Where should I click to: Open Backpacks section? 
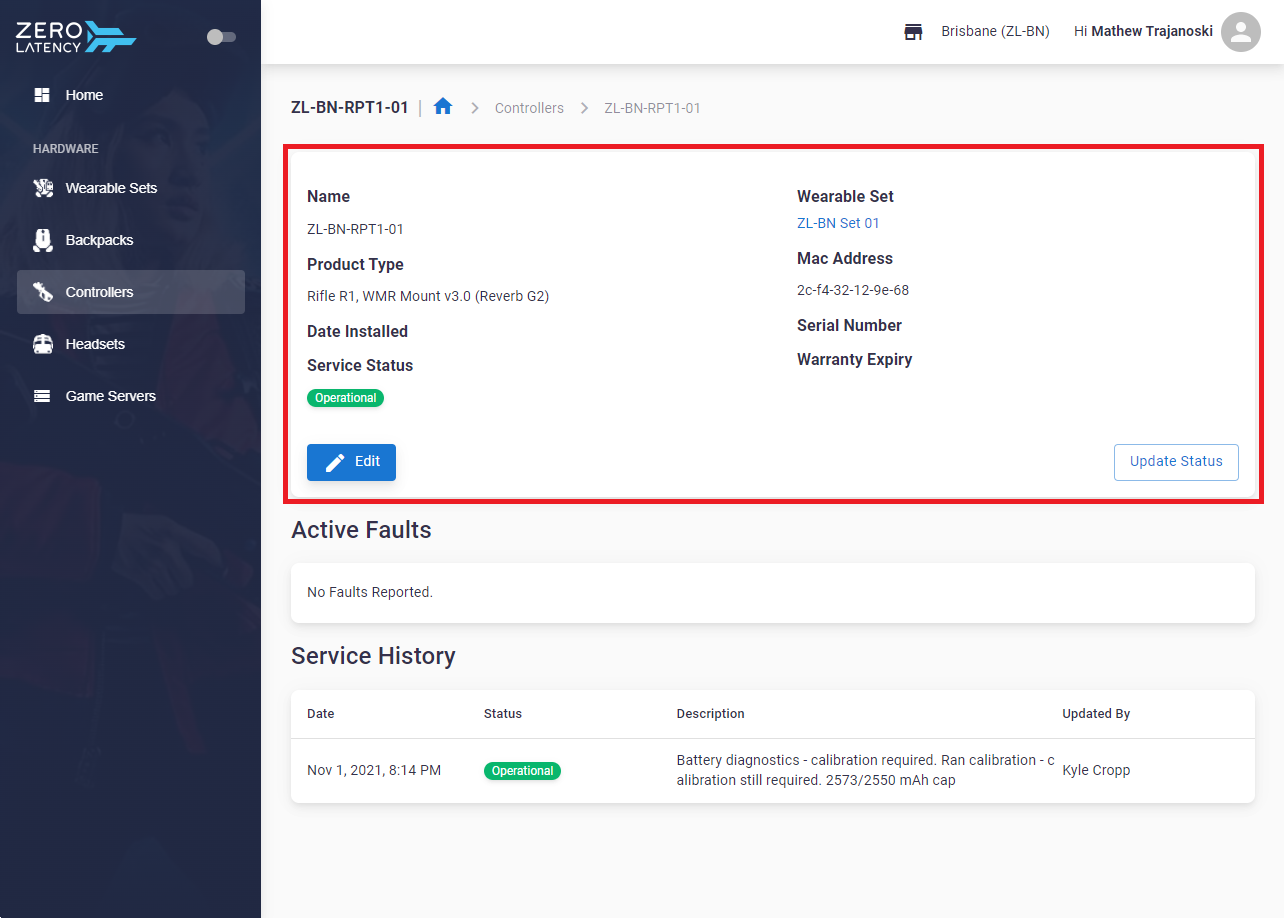click(131, 240)
